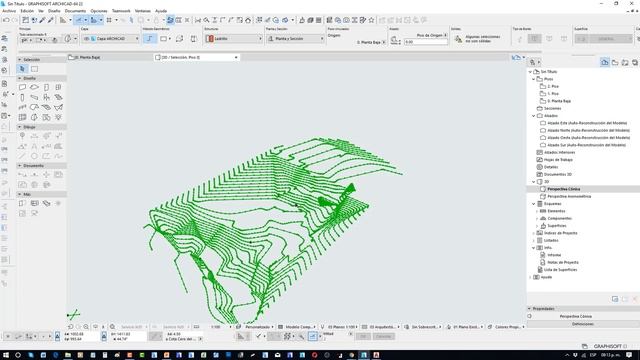
Task: Click the zoom-in magnifier at bottom left
Action: point(86,327)
